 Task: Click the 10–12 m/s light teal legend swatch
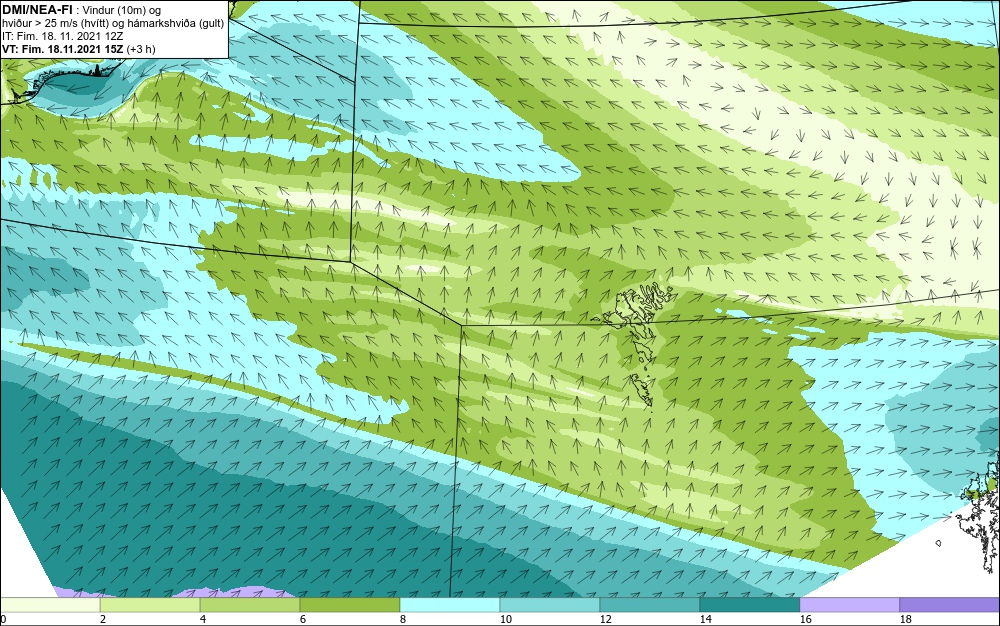click(550, 604)
